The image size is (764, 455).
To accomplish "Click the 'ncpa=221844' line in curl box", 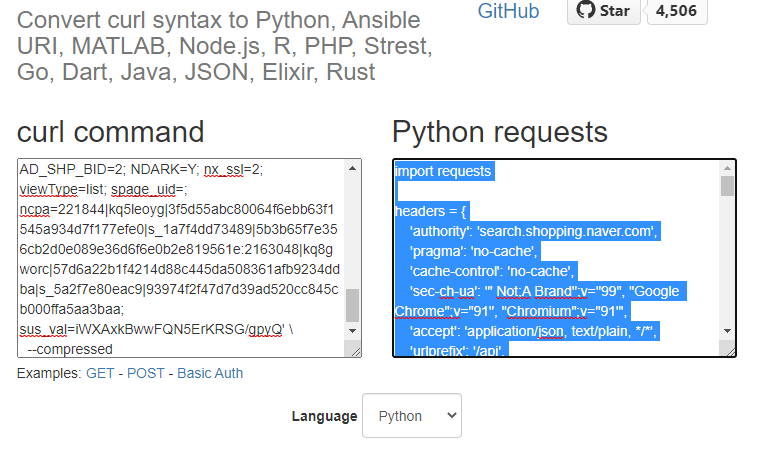I will 177,209.
